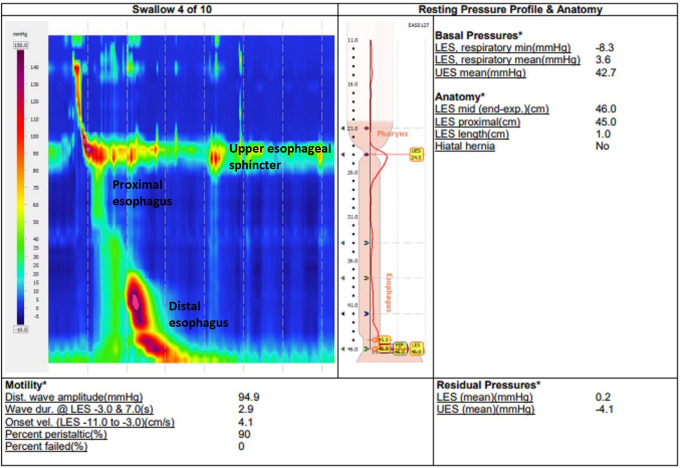The height and width of the screenshot is (468, 681).
Task: Click the distal wave amplitude value 94.9
Action: [249, 397]
